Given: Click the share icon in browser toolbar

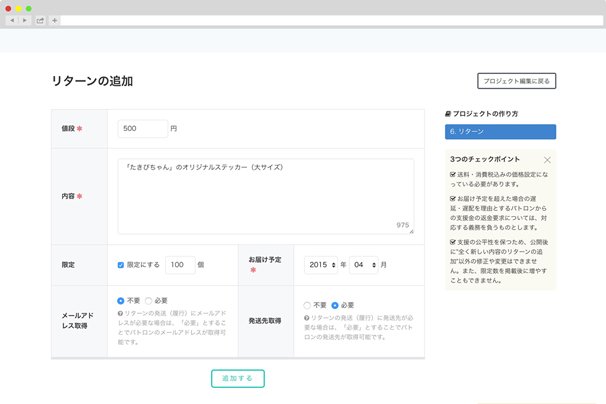Looking at the screenshot, I should click(40, 20).
